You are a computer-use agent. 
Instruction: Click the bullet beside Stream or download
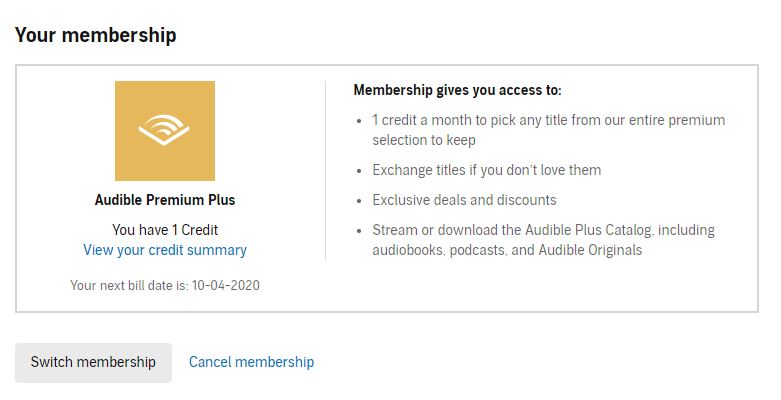click(x=360, y=231)
